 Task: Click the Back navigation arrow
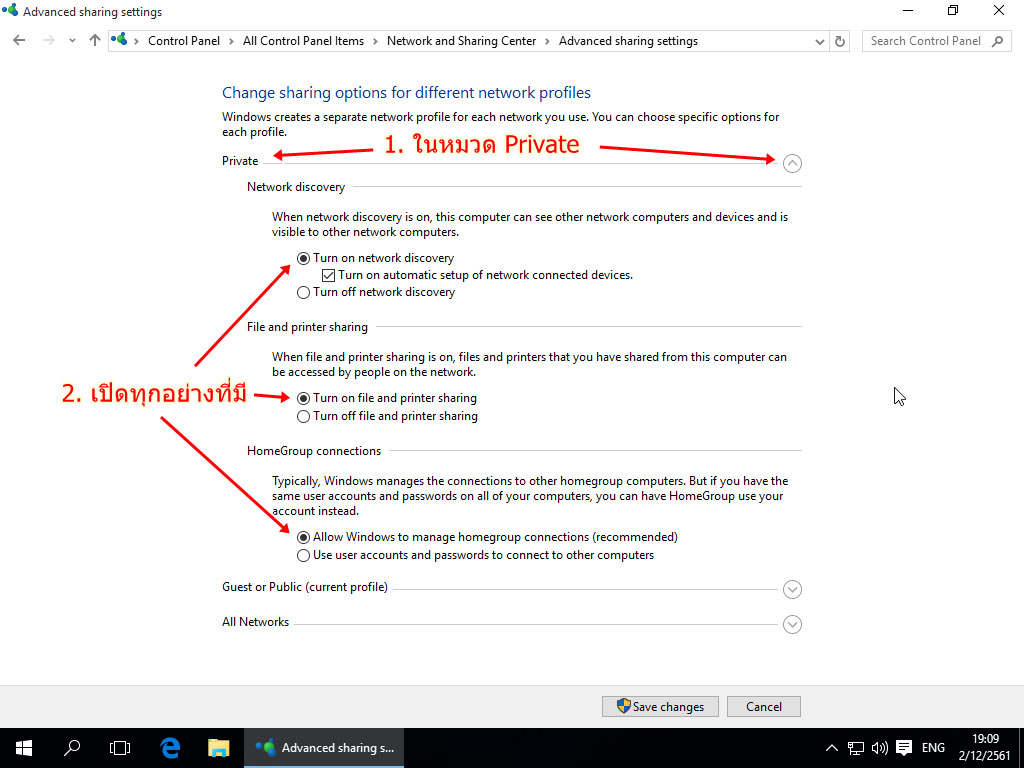[20, 41]
